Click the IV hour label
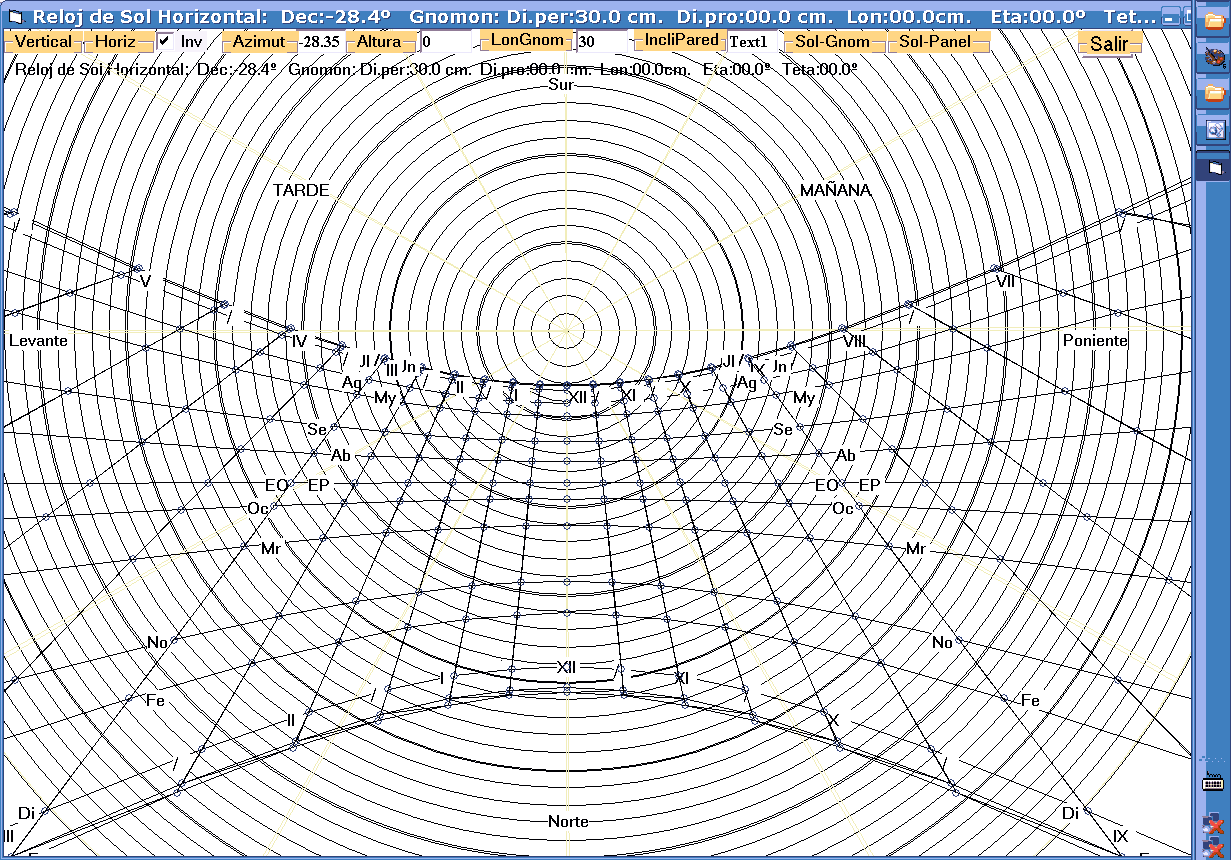1231x860 pixels. point(300,340)
